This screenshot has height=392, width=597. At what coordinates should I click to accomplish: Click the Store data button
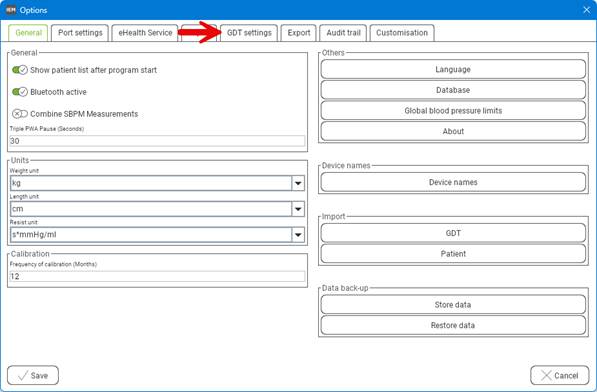click(453, 304)
